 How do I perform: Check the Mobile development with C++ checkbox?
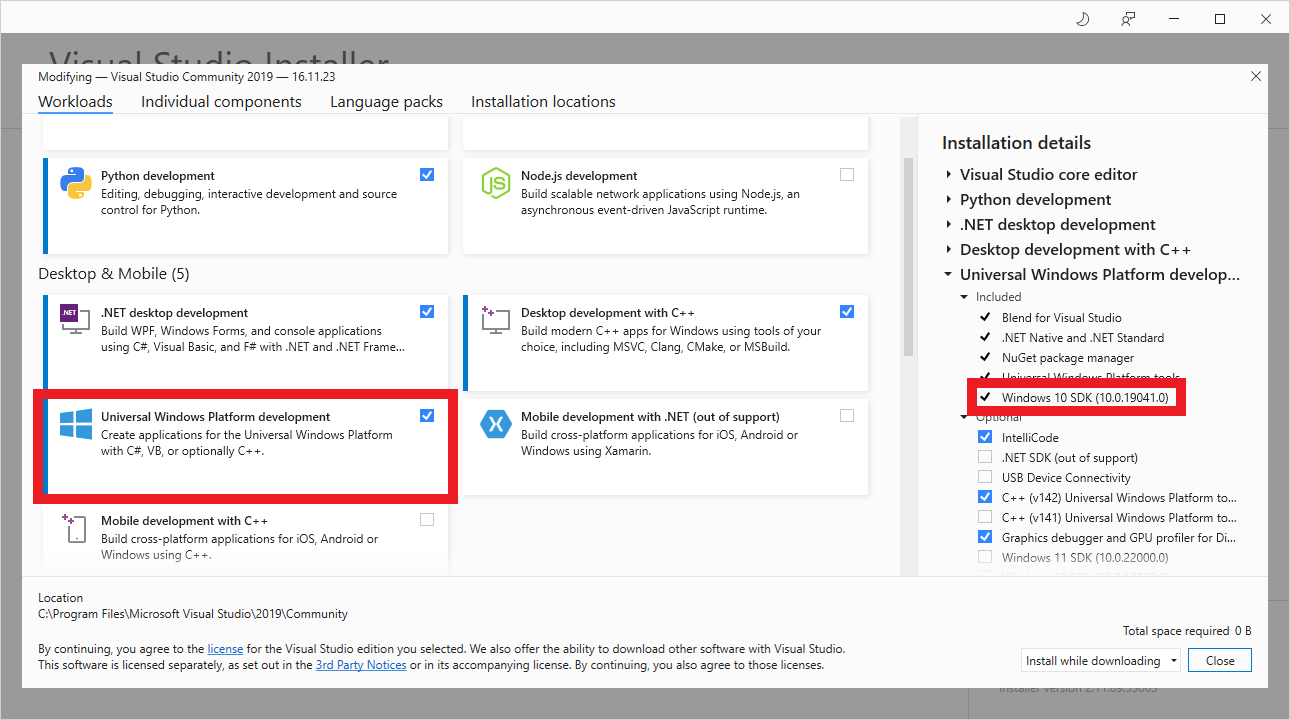pos(427,519)
